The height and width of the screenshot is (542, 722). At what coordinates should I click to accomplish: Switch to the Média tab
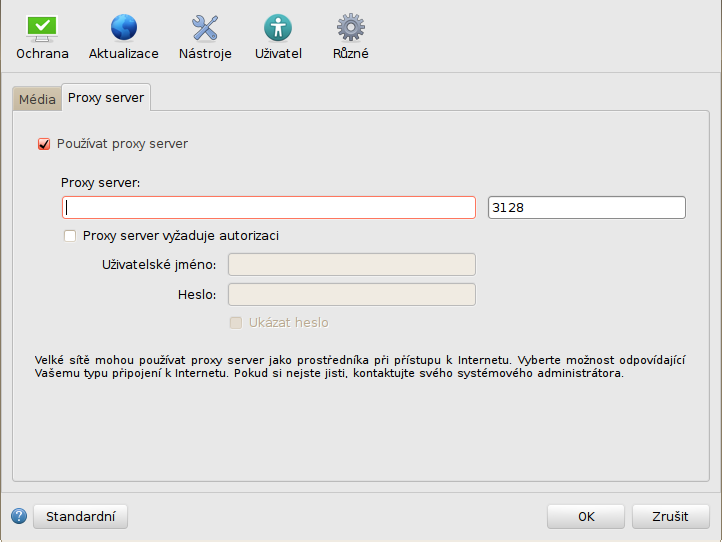[x=37, y=99]
